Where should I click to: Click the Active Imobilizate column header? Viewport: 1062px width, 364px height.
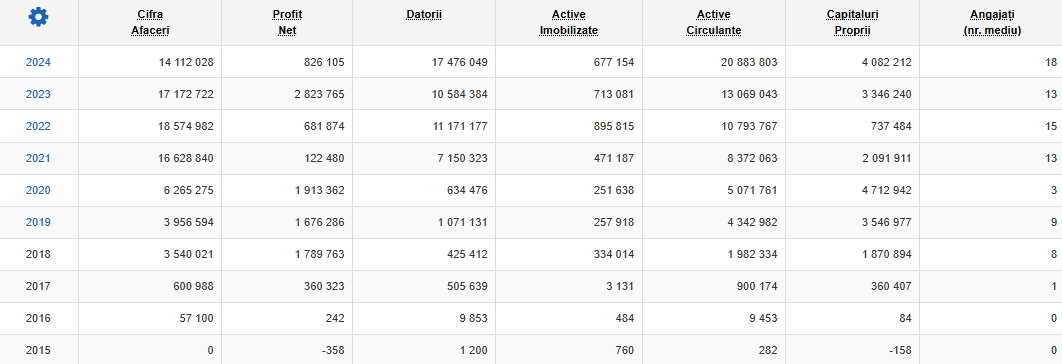[x=568, y=22]
